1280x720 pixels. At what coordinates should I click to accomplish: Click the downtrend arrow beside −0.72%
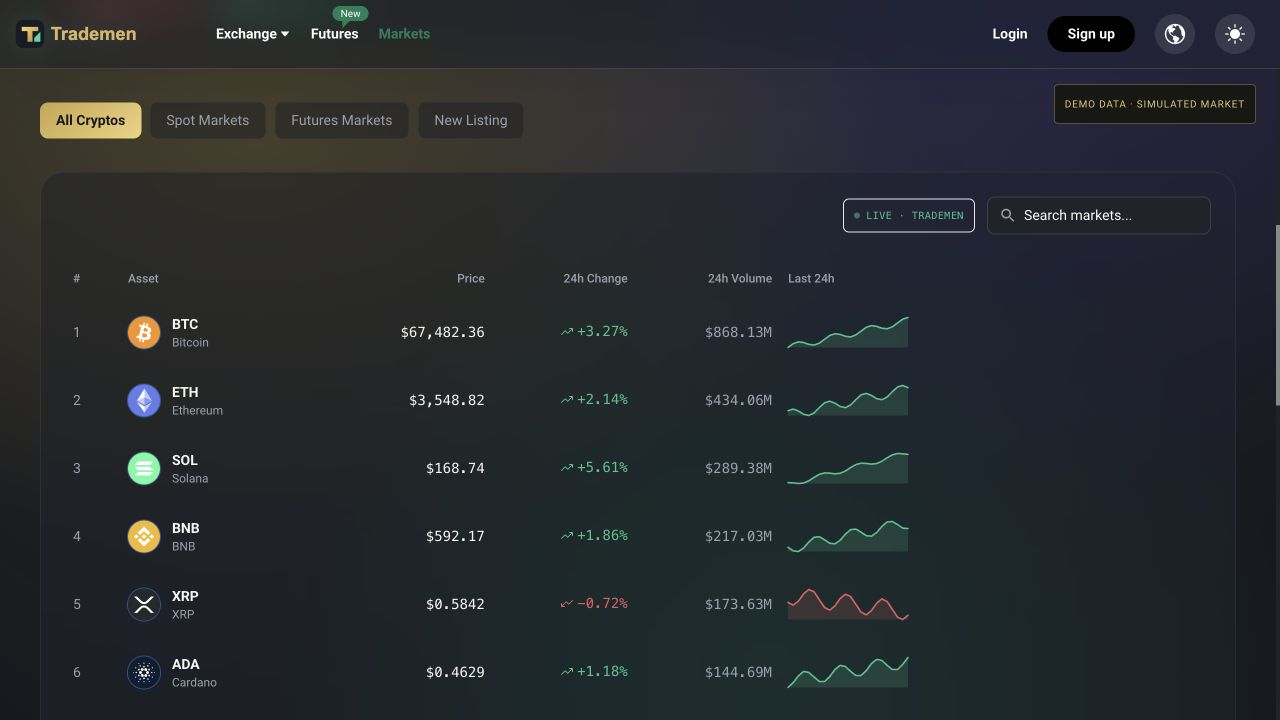pyautogui.click(x=567, y=604)
